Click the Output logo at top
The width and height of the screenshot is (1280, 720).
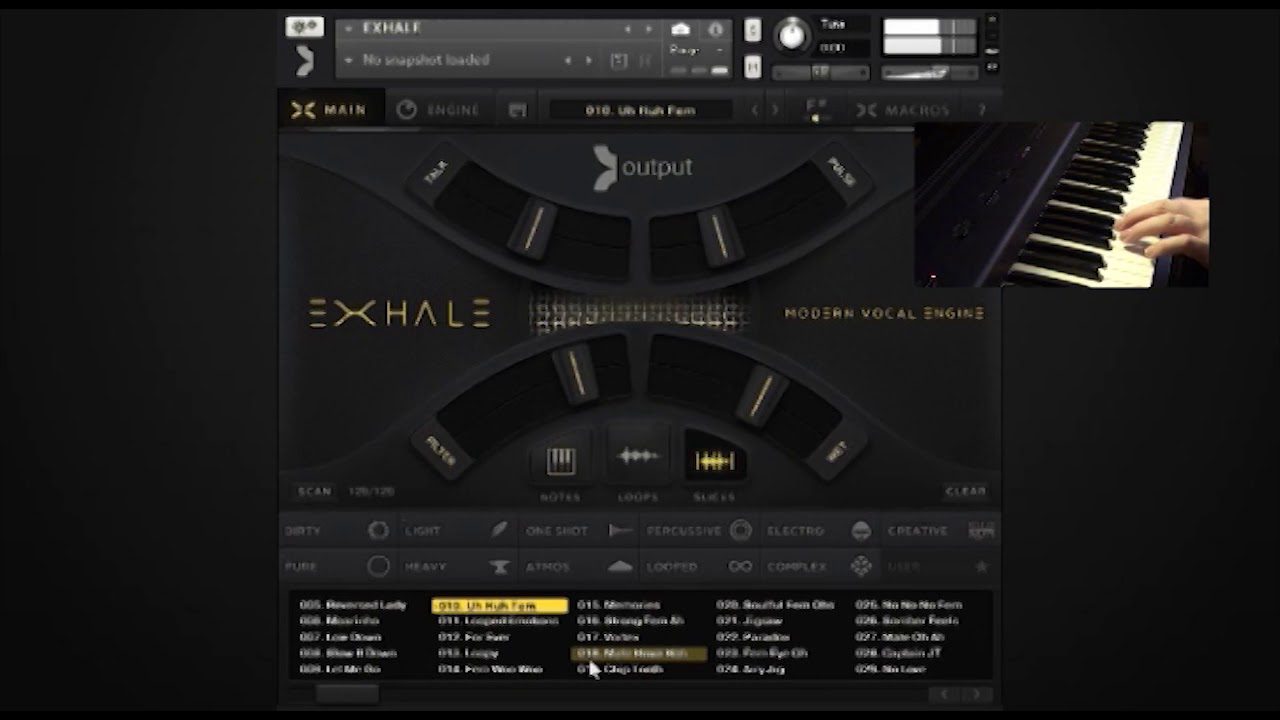(642, 167)
